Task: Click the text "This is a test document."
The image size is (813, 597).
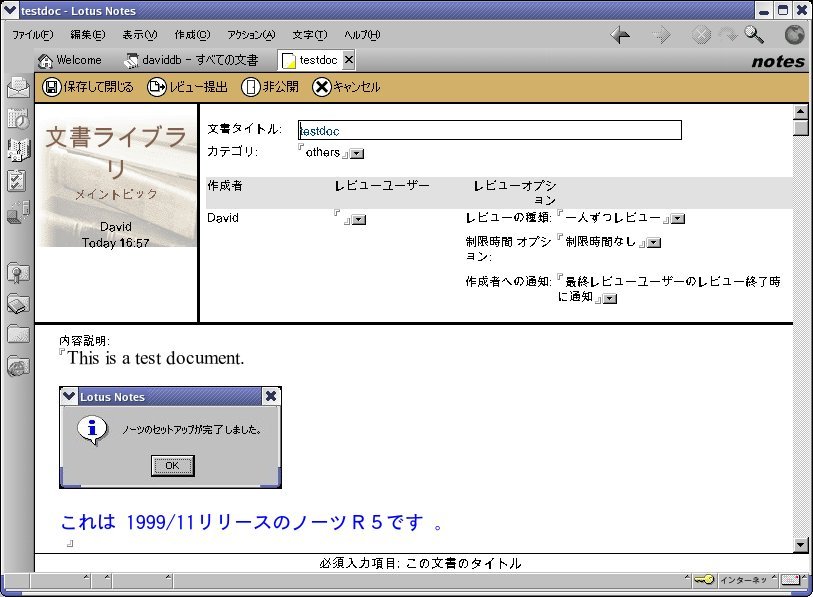Action: (x=156, y=358)
